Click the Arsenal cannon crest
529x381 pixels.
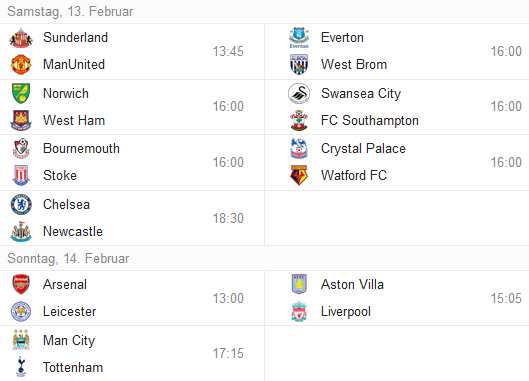[21, 284]
